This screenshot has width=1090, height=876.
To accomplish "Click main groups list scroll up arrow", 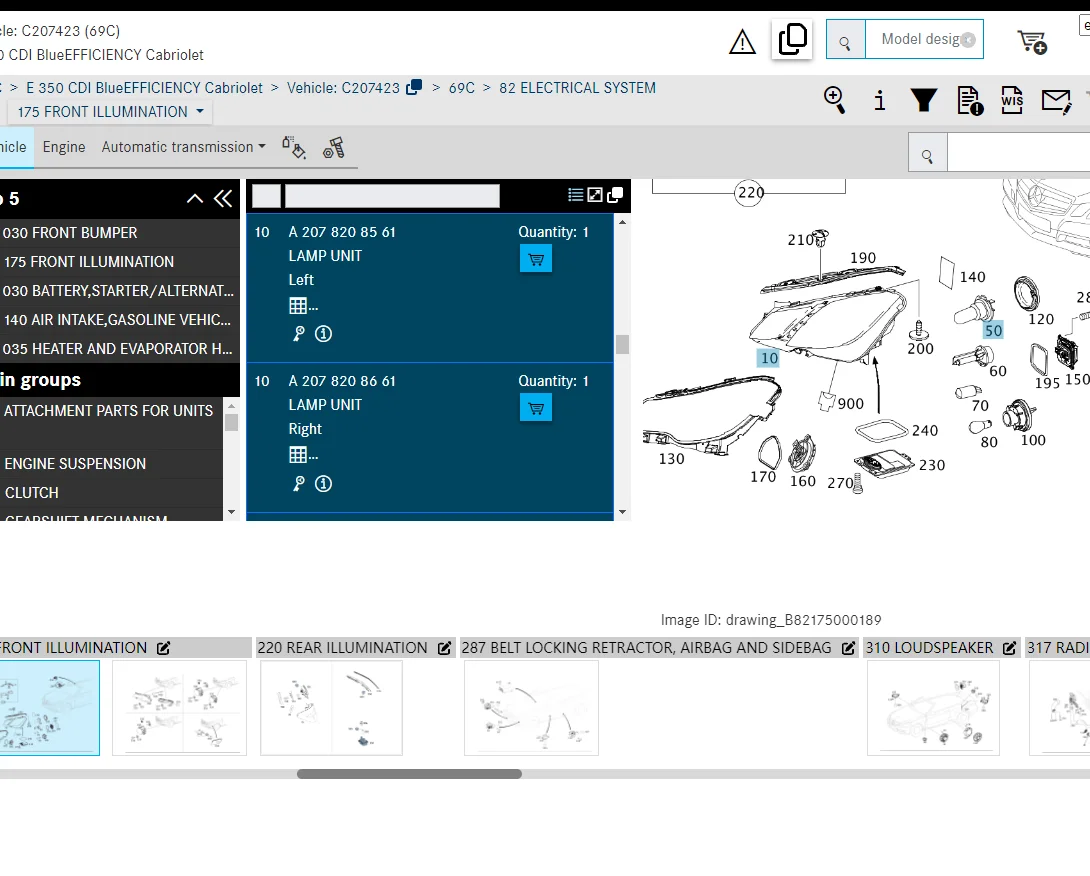I will (x=231, y=405).
